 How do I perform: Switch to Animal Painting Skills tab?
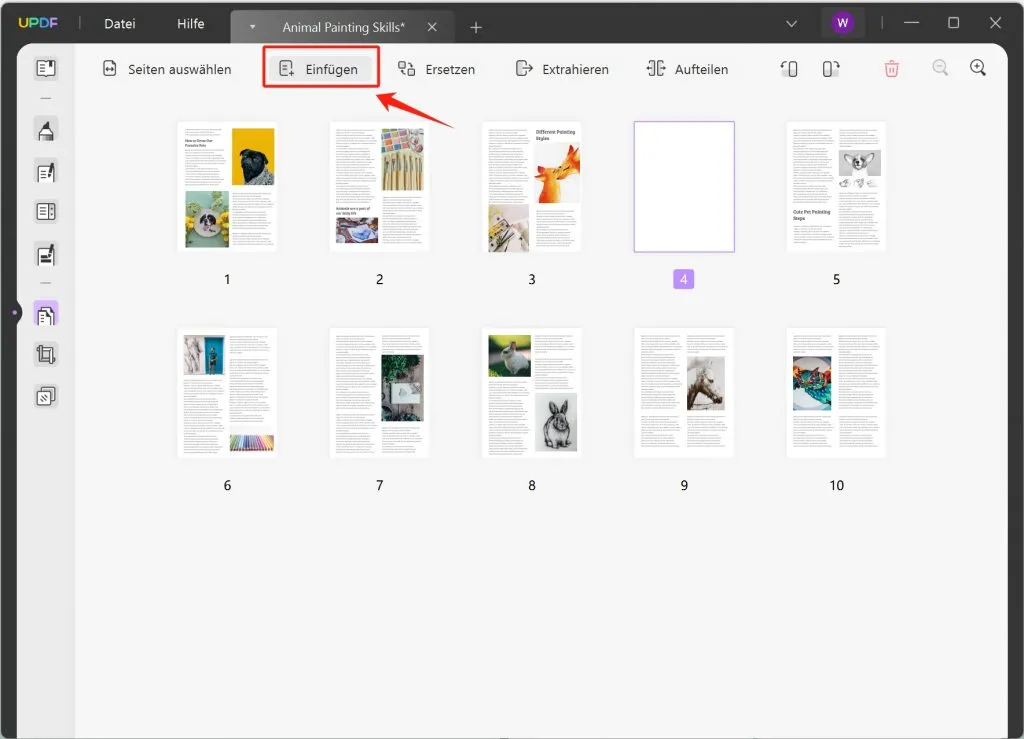(x=344, y=27)
